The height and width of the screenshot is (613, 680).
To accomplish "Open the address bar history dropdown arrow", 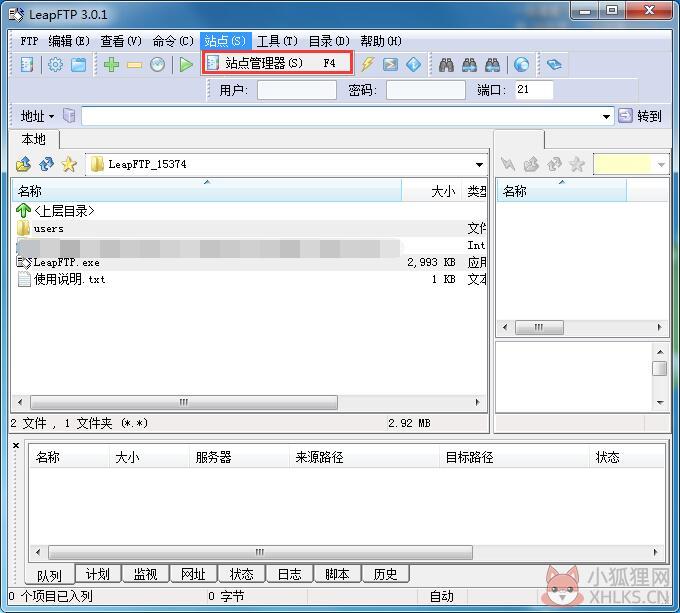I will [x=606, y=116].
